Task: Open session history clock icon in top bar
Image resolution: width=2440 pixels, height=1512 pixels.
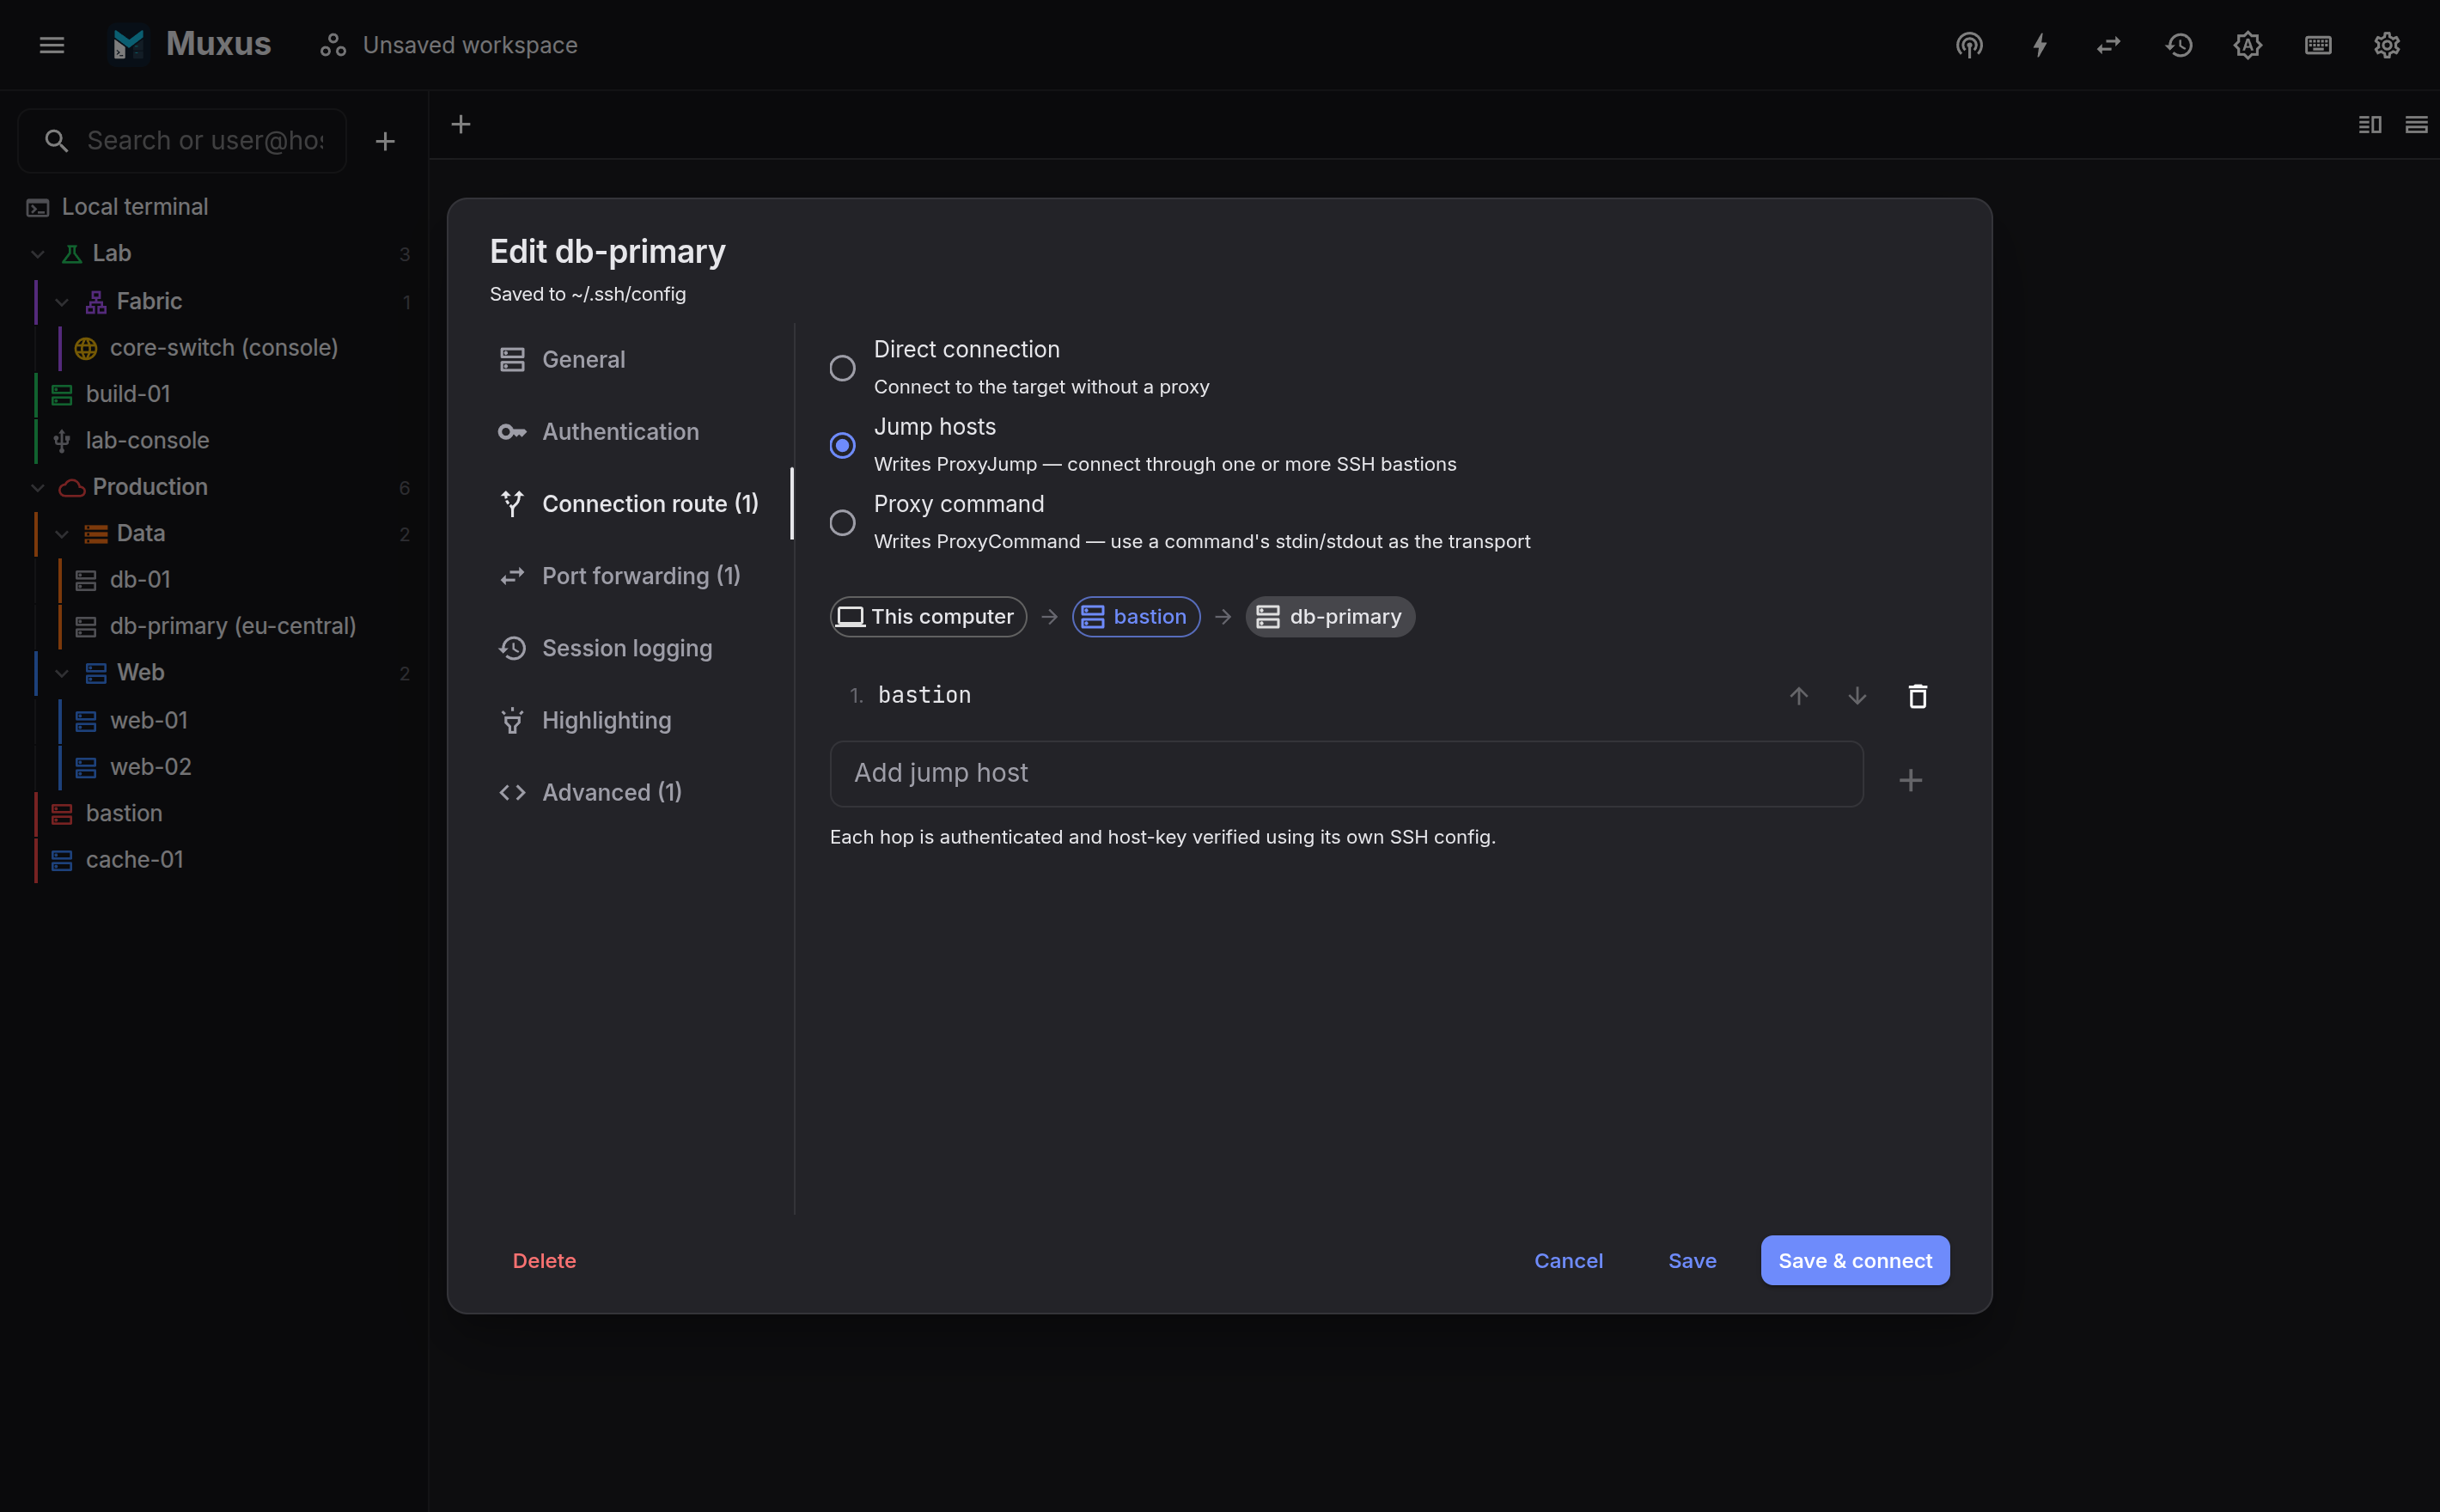Action: (2179, 45)
